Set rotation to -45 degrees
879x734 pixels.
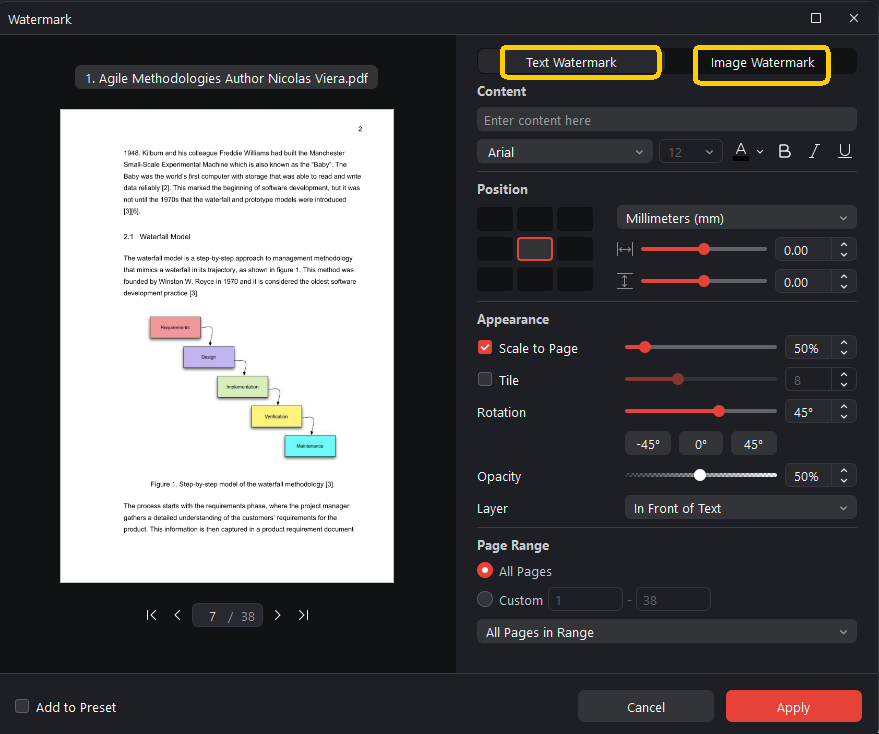pos(647,443)
